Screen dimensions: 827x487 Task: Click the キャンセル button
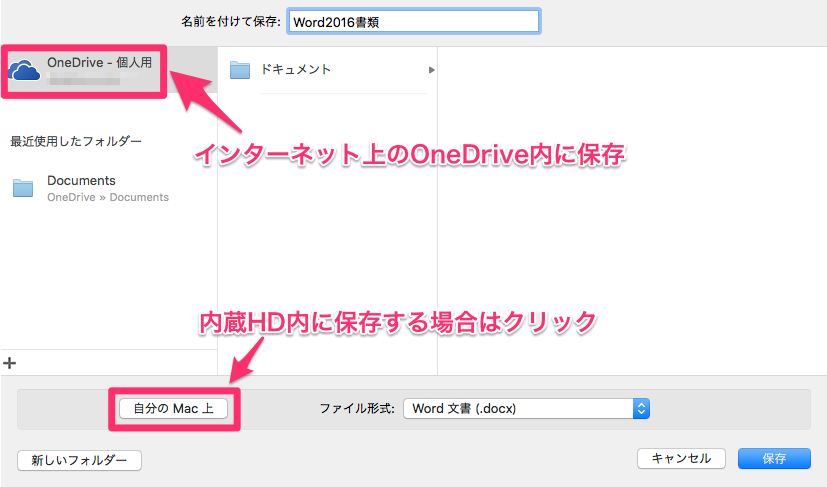(x=681, y=459)
